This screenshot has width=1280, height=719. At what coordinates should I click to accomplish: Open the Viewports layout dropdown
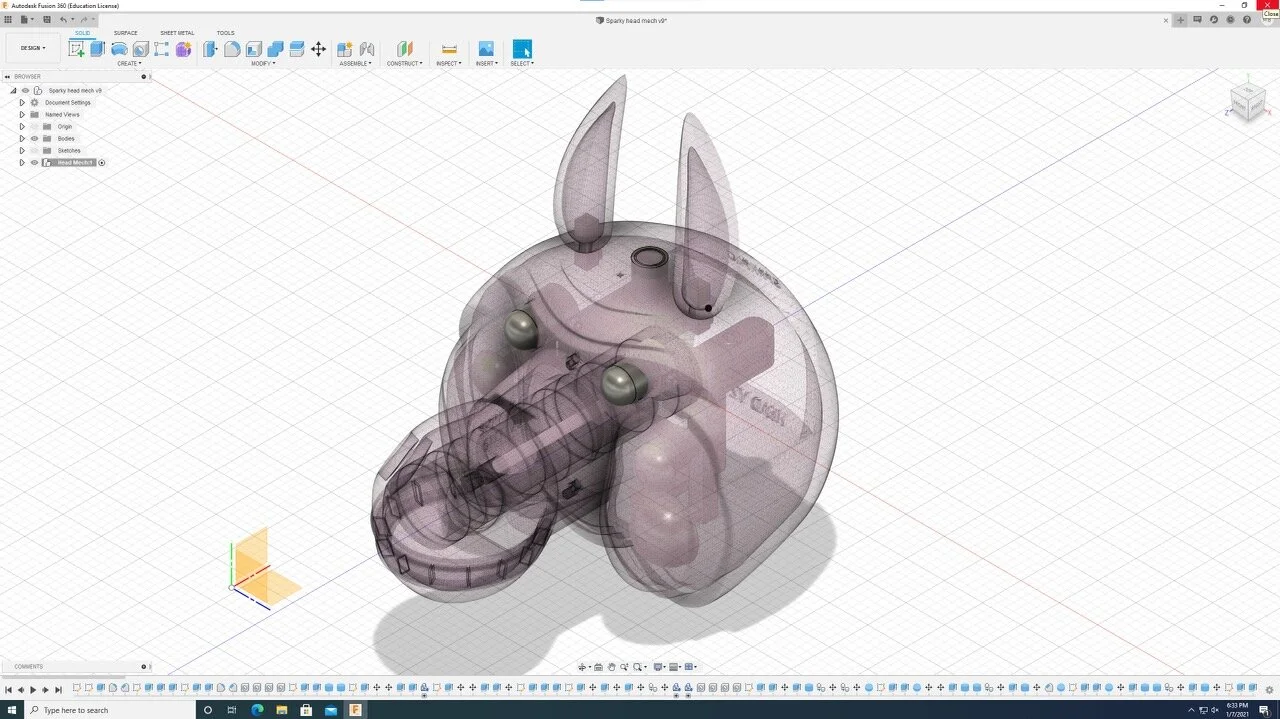(691, 667)
